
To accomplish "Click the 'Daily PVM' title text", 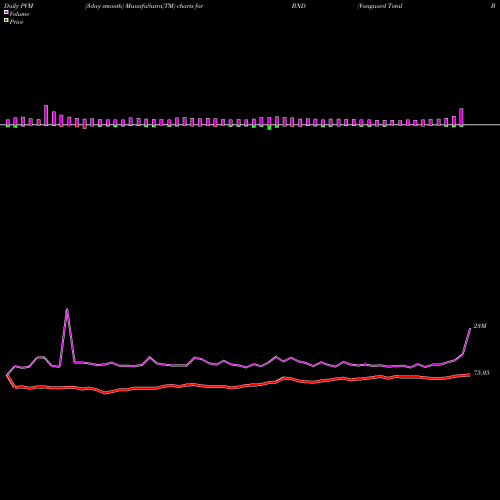I will 19,6.
